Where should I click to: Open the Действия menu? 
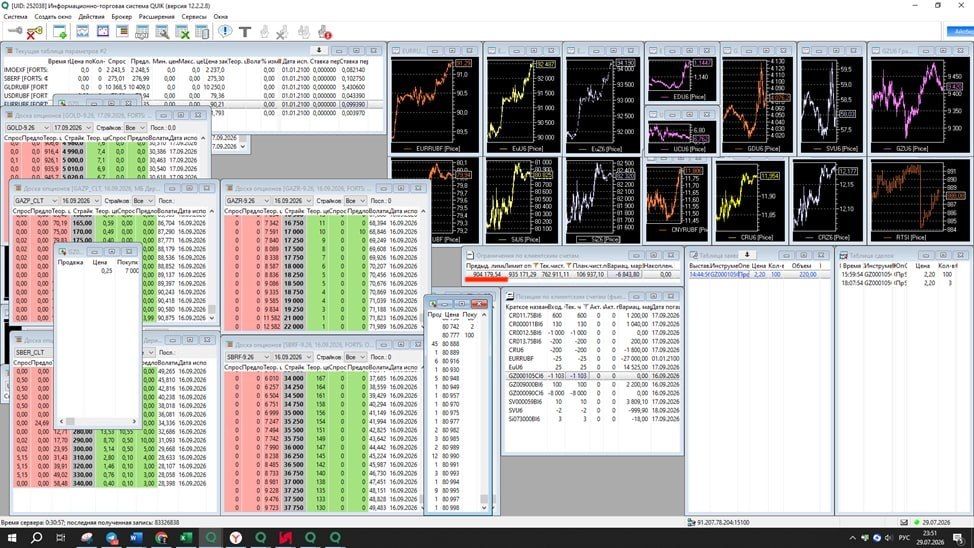coord(91,17)
